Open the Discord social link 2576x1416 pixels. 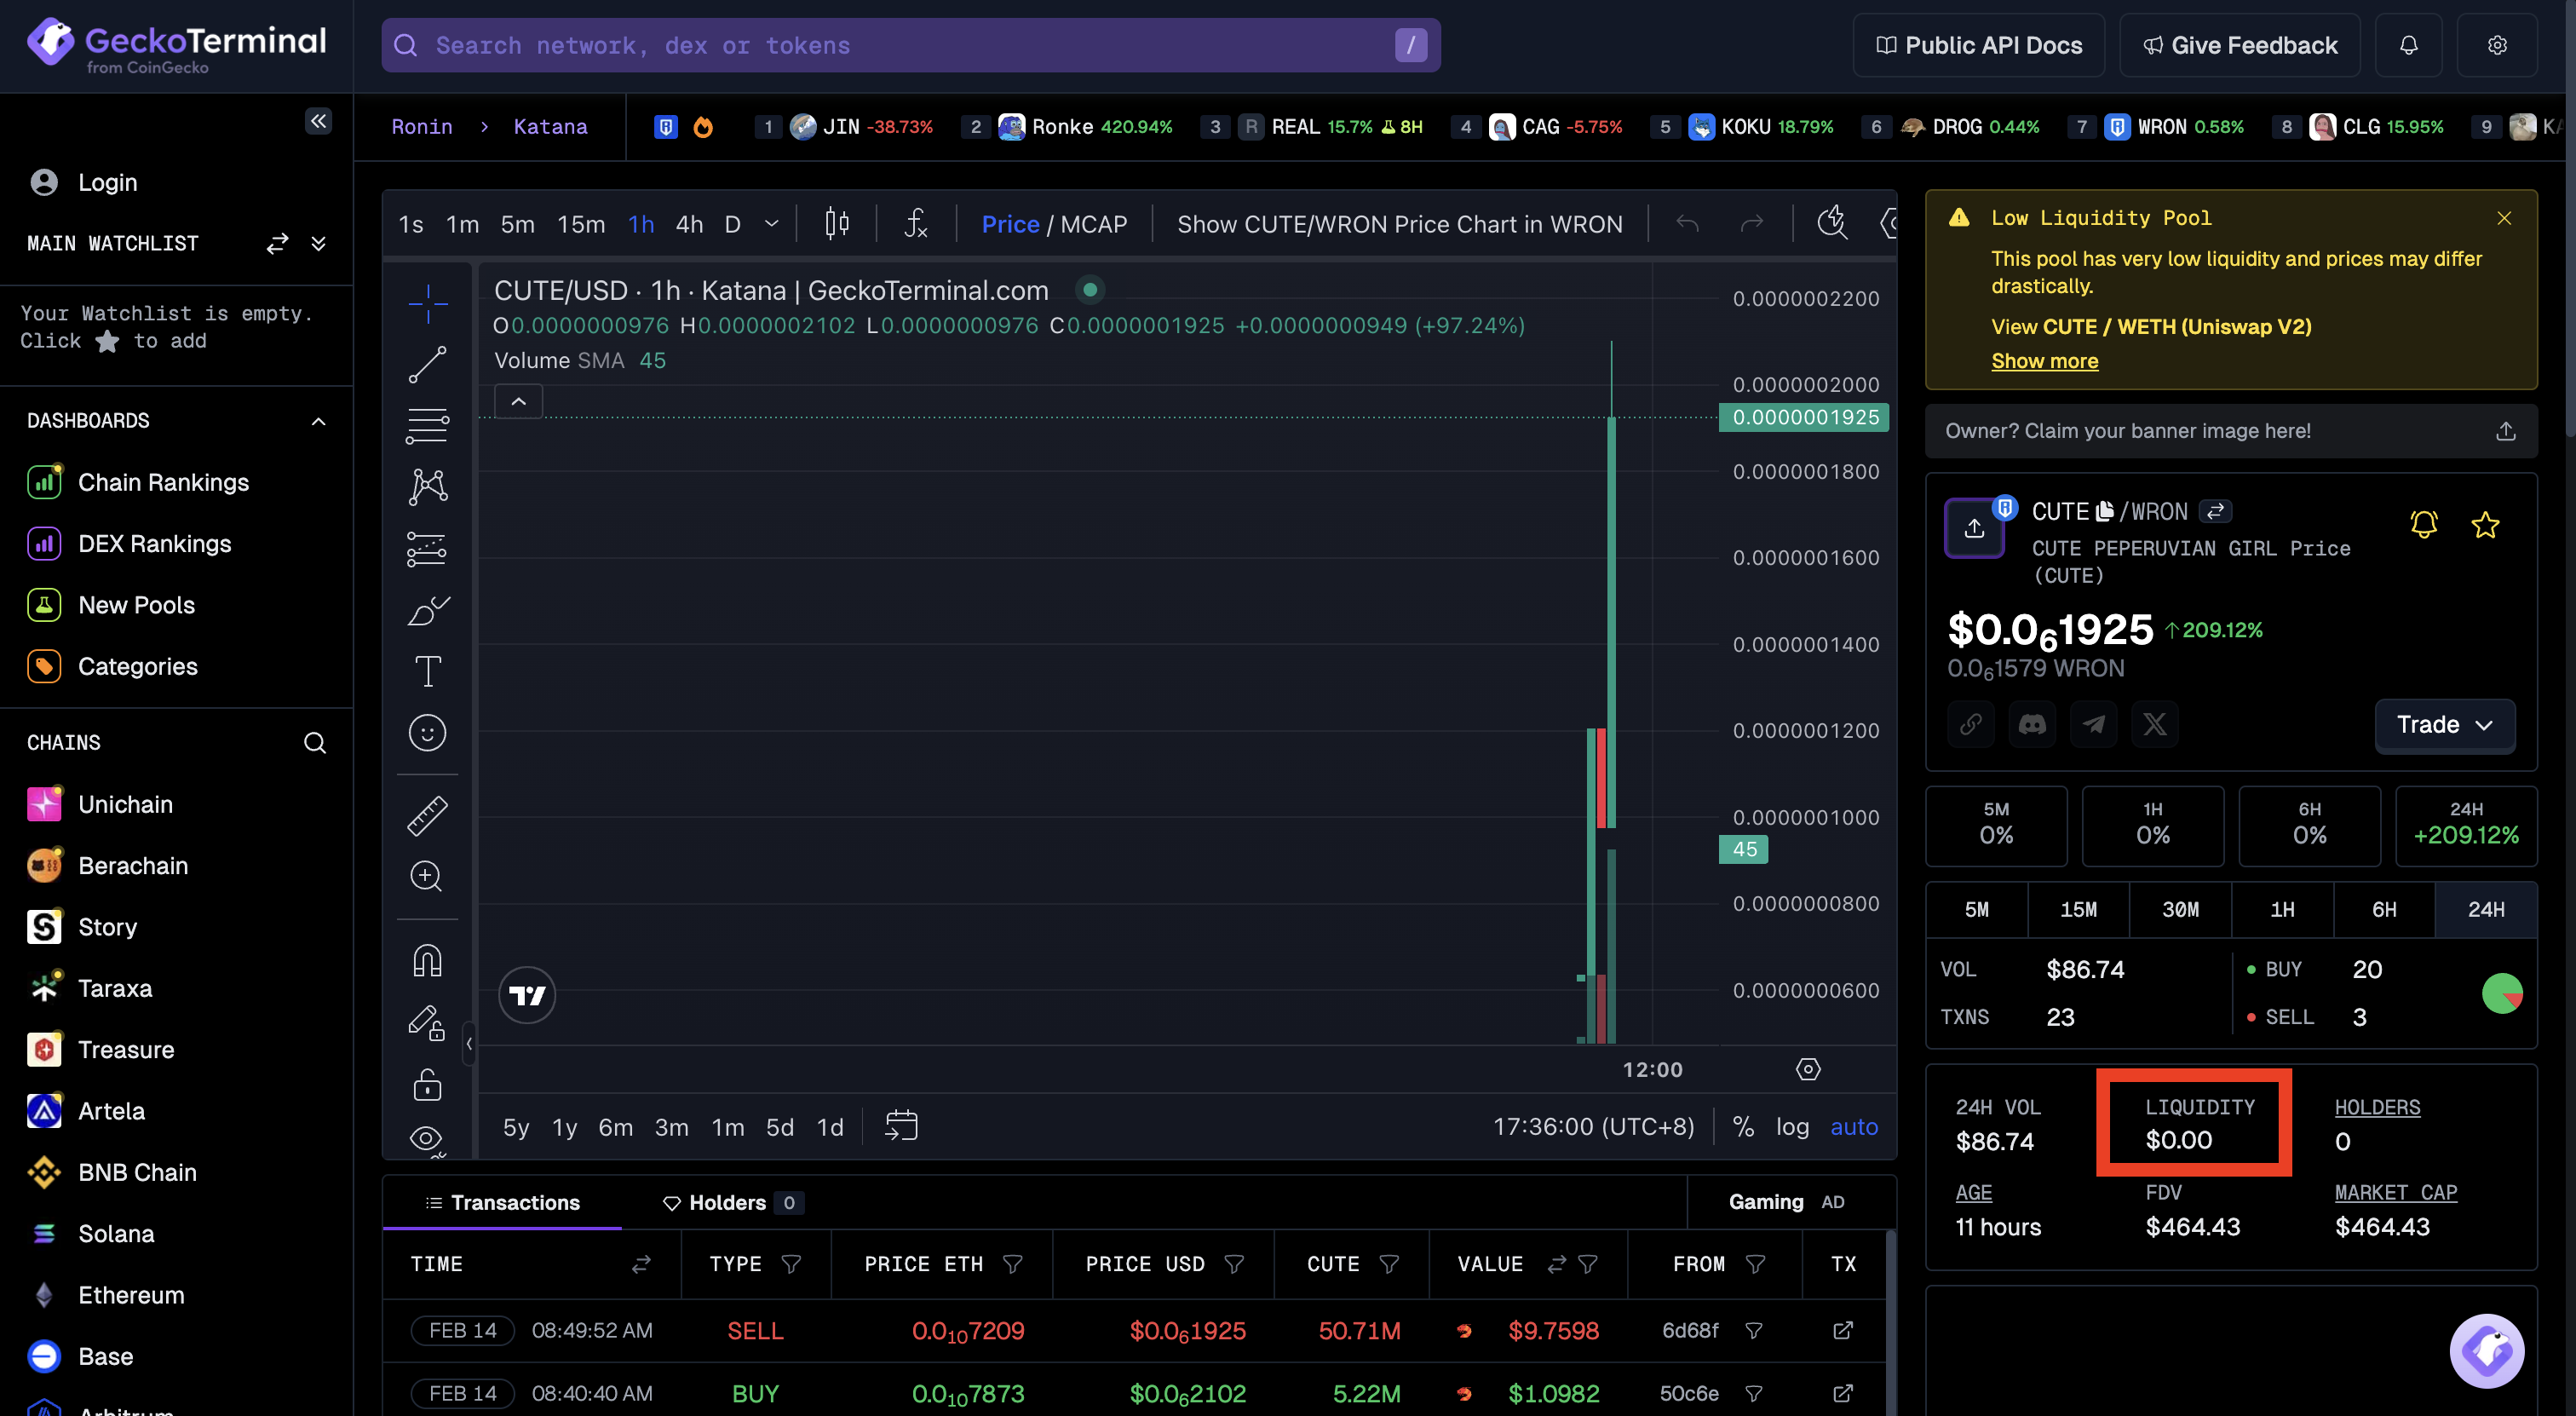[2032, 724]
